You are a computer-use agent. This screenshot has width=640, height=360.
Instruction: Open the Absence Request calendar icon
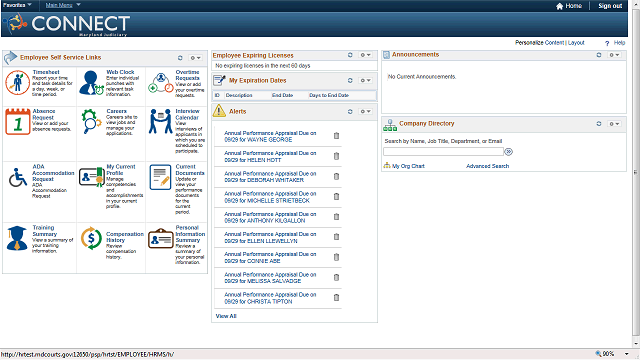(x=18, y=122)
